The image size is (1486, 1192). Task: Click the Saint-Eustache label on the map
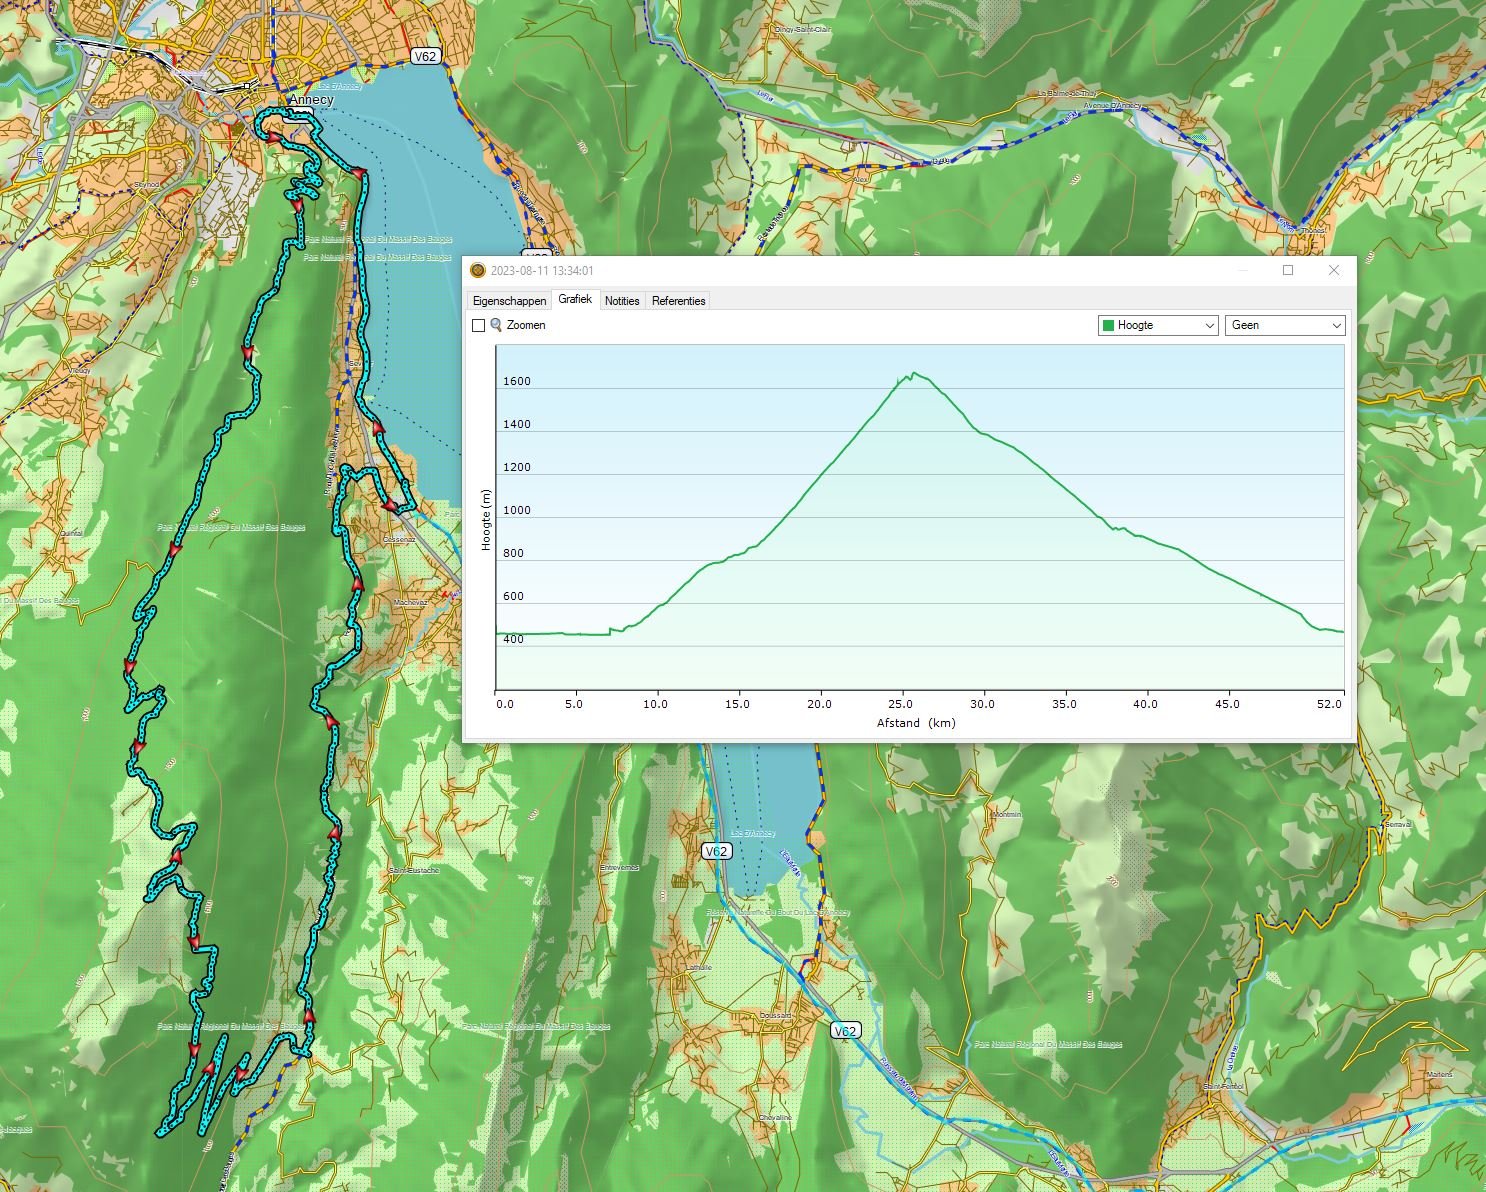[413, 870]
